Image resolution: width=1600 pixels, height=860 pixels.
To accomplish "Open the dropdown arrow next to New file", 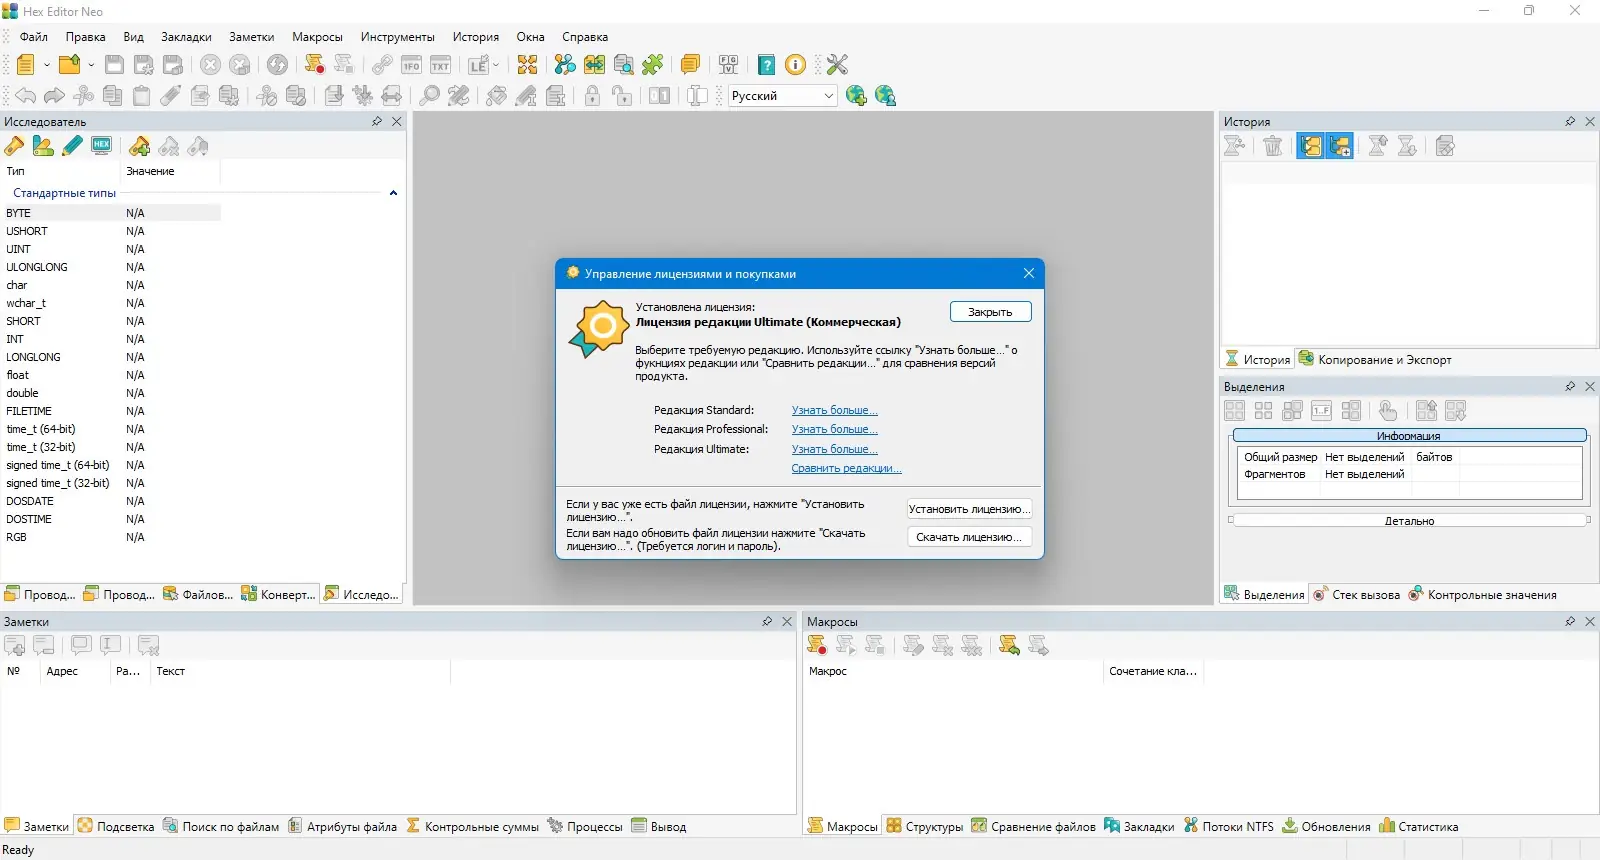I will point(46,65).
